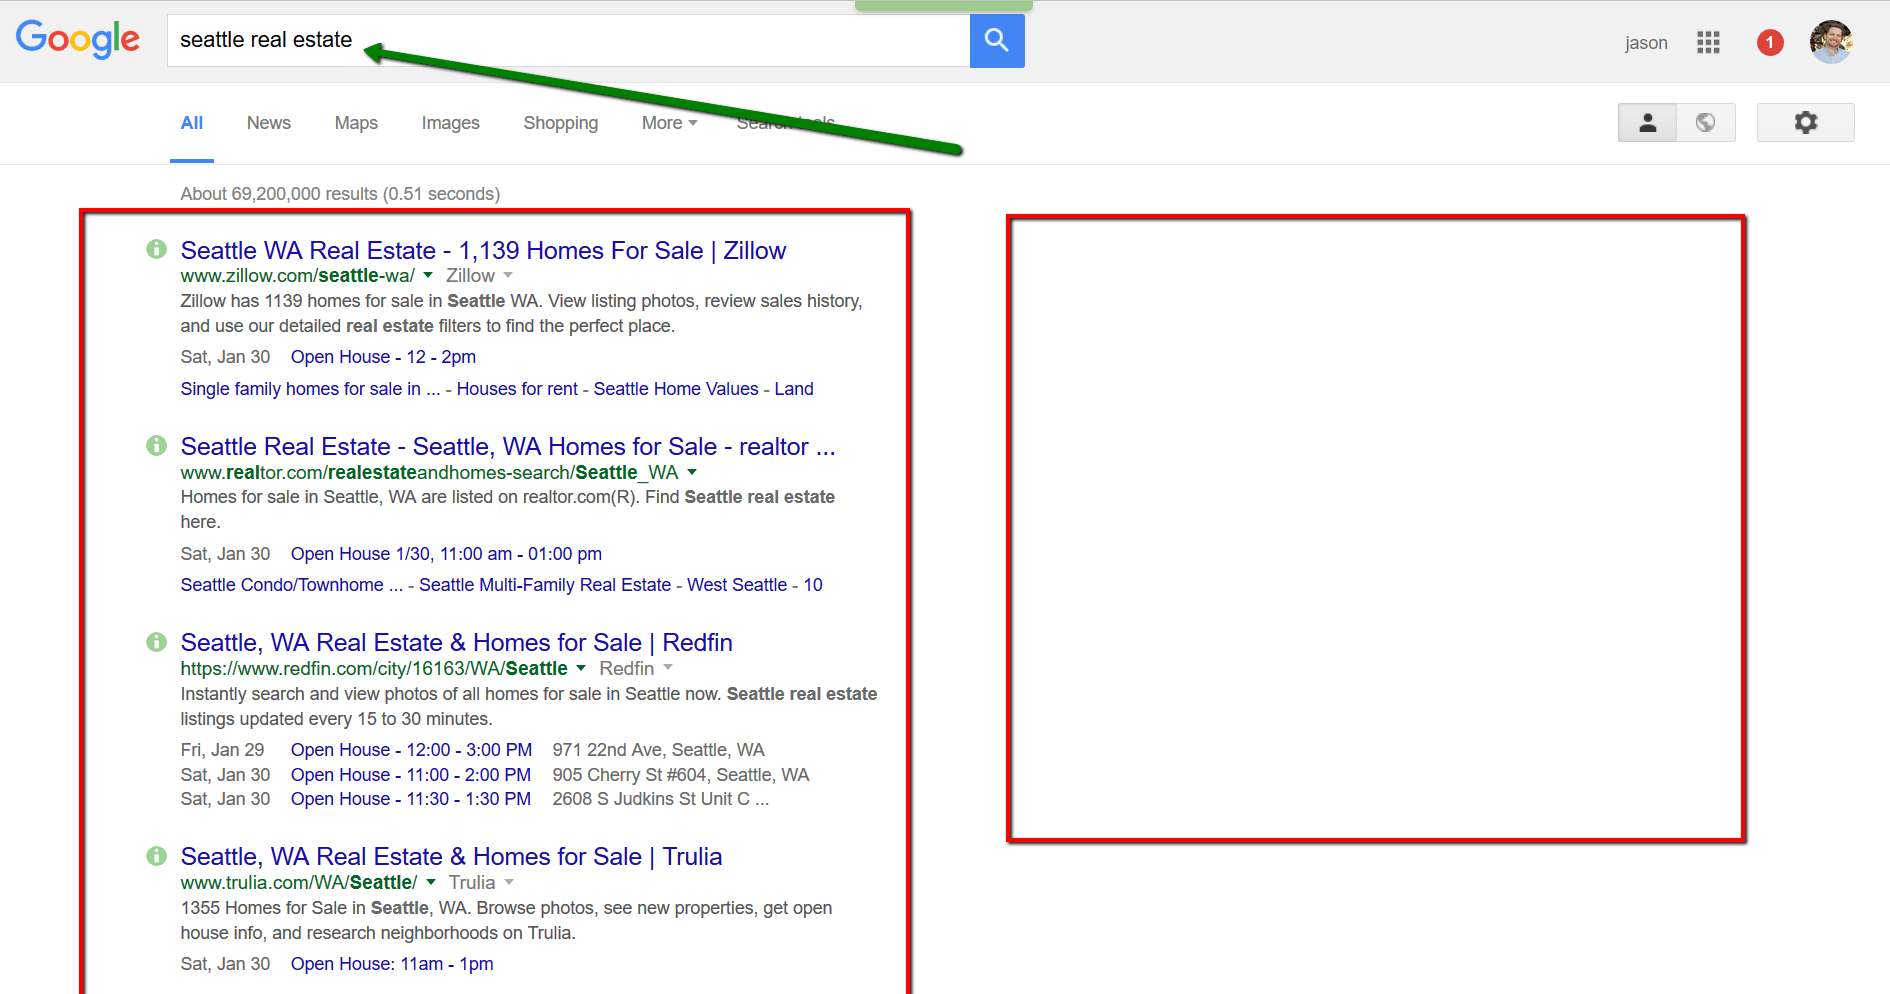Viewport: 1890px width, 994px height.
Task: Open the realtor Seattle Real Estate result title
Action: [508, 446]
